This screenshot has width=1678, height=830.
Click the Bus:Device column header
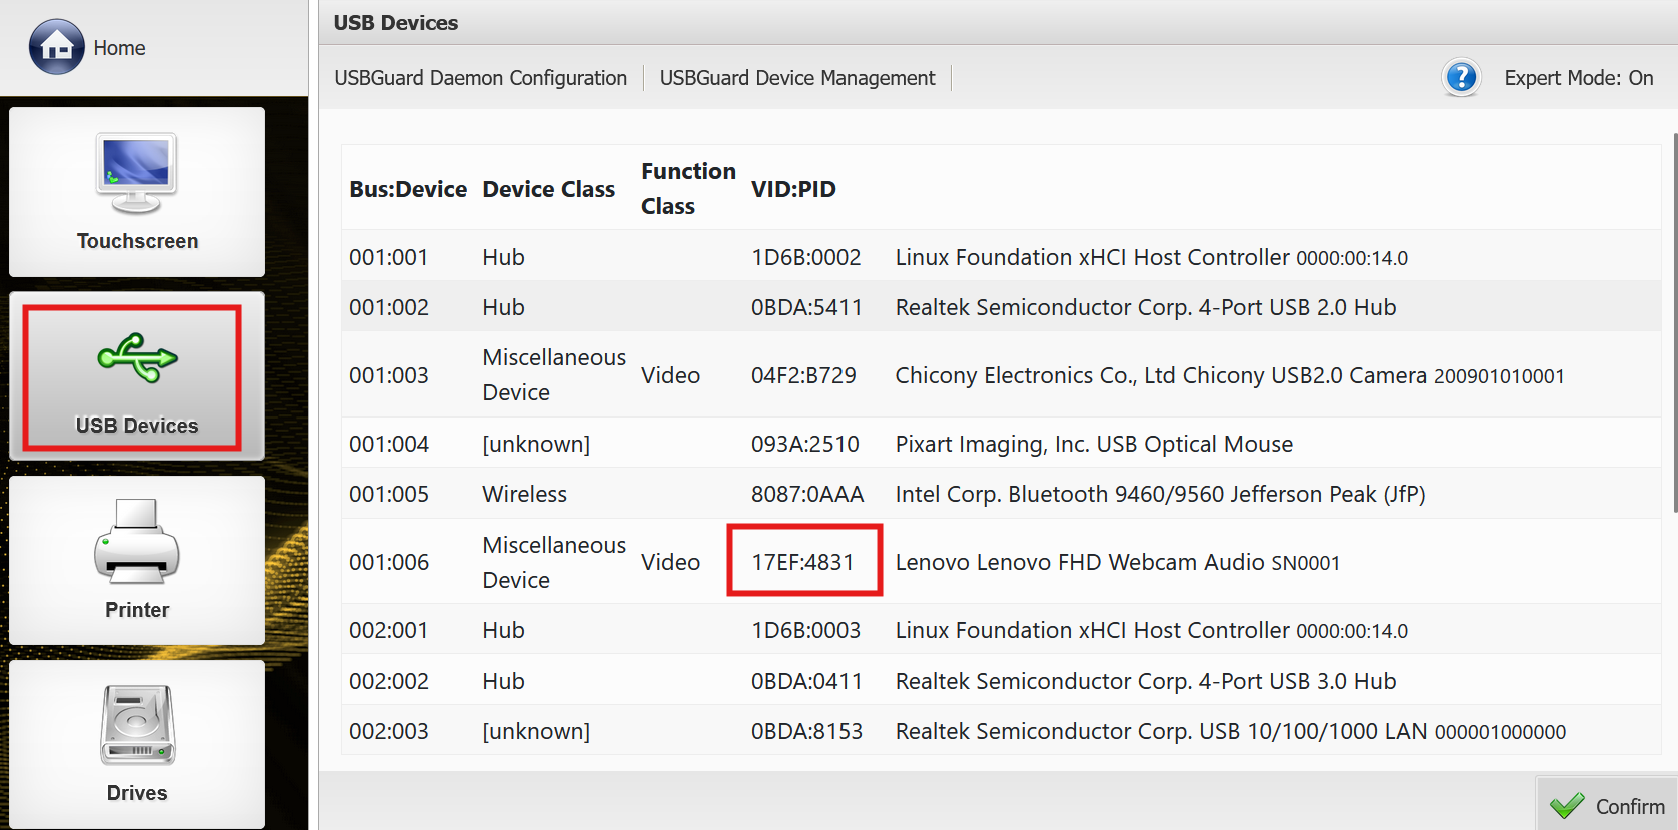[408, 189]
